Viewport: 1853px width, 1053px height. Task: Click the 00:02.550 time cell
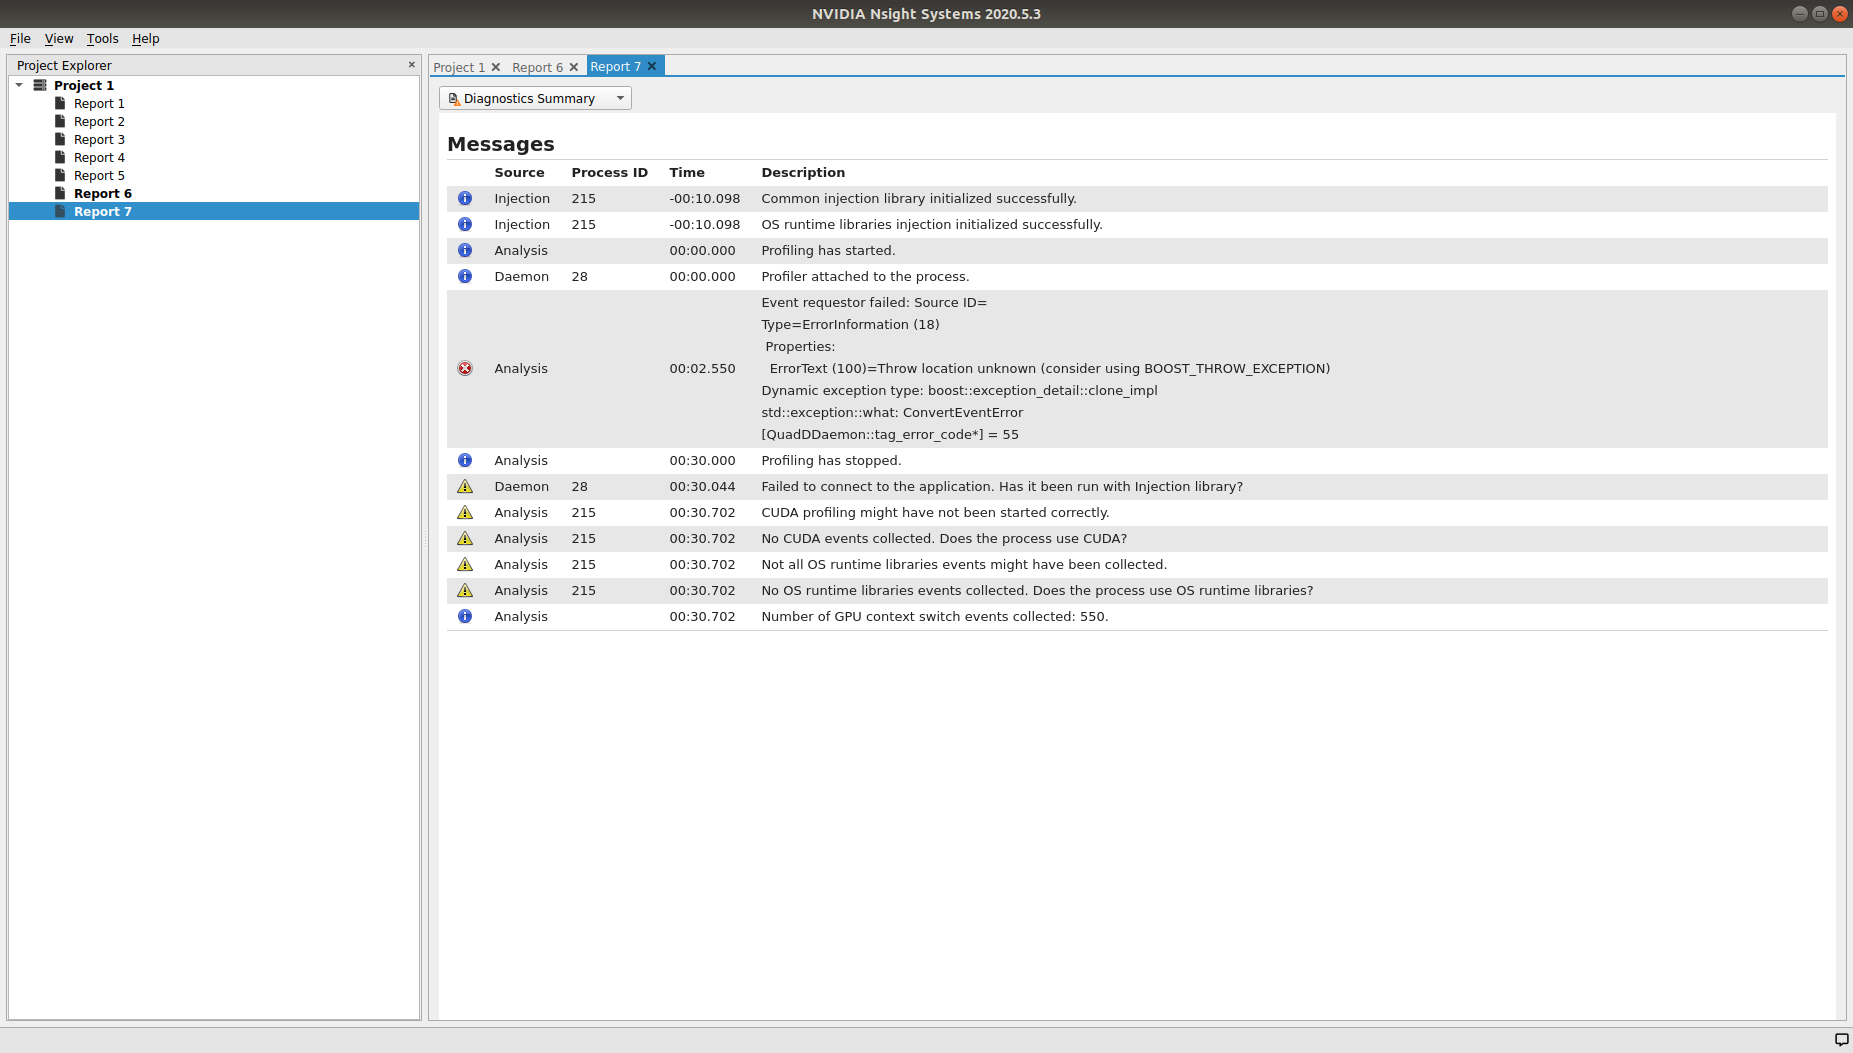coord(702,369)
